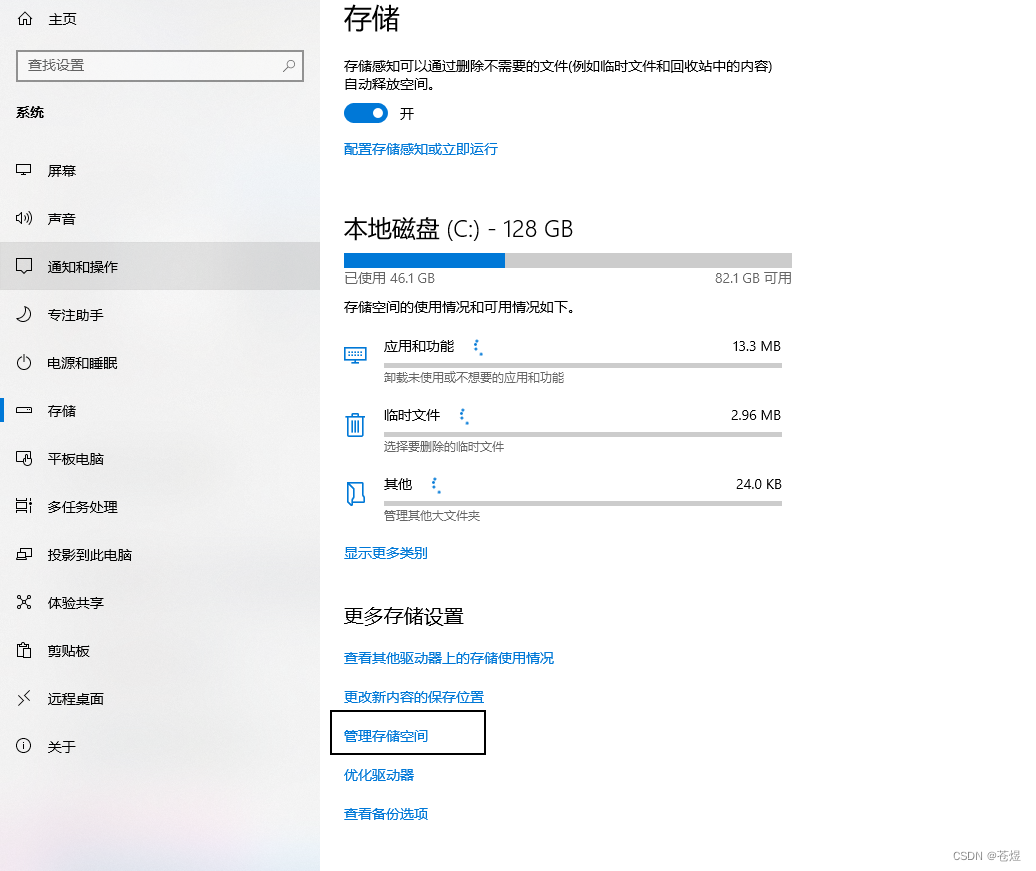The image size is (1036, 871).
Task: Open 查看备份选项 link
Action: [386, 814]
